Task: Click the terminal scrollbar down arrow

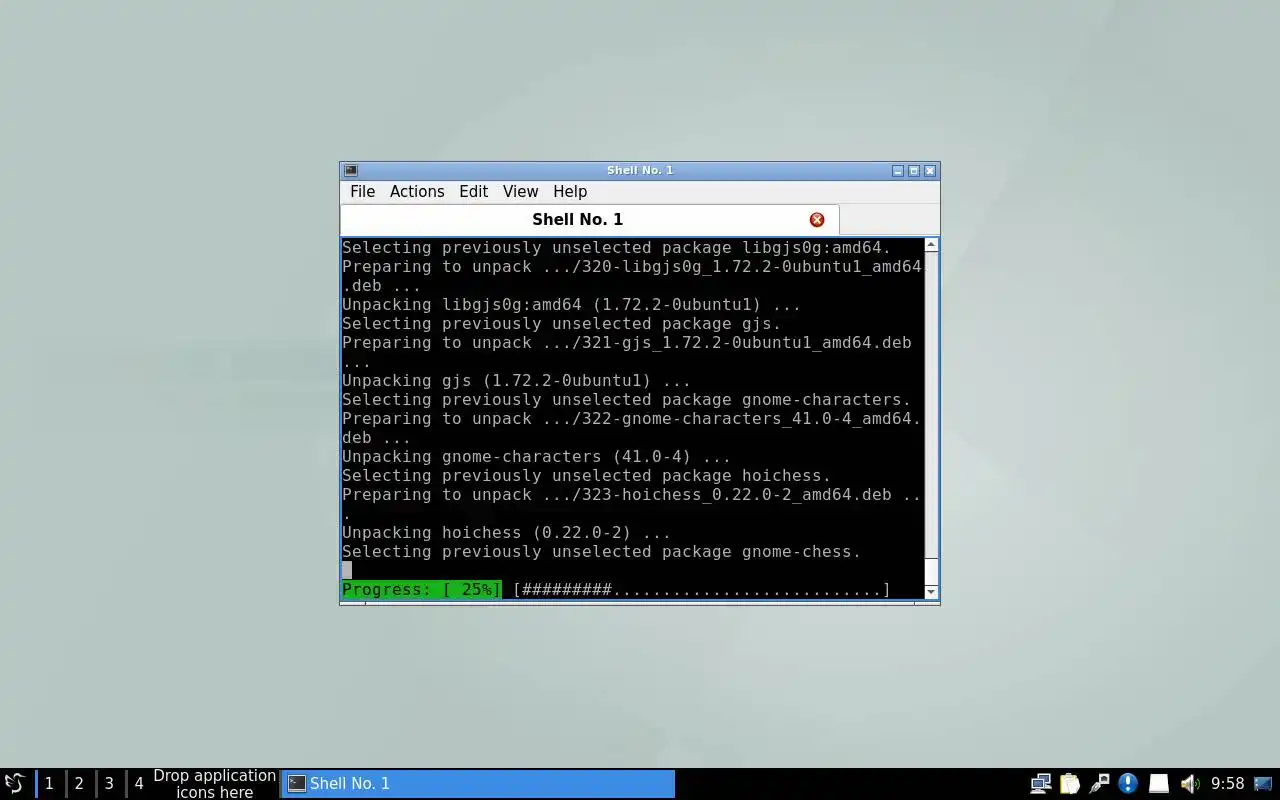Action: click(932, 592)
